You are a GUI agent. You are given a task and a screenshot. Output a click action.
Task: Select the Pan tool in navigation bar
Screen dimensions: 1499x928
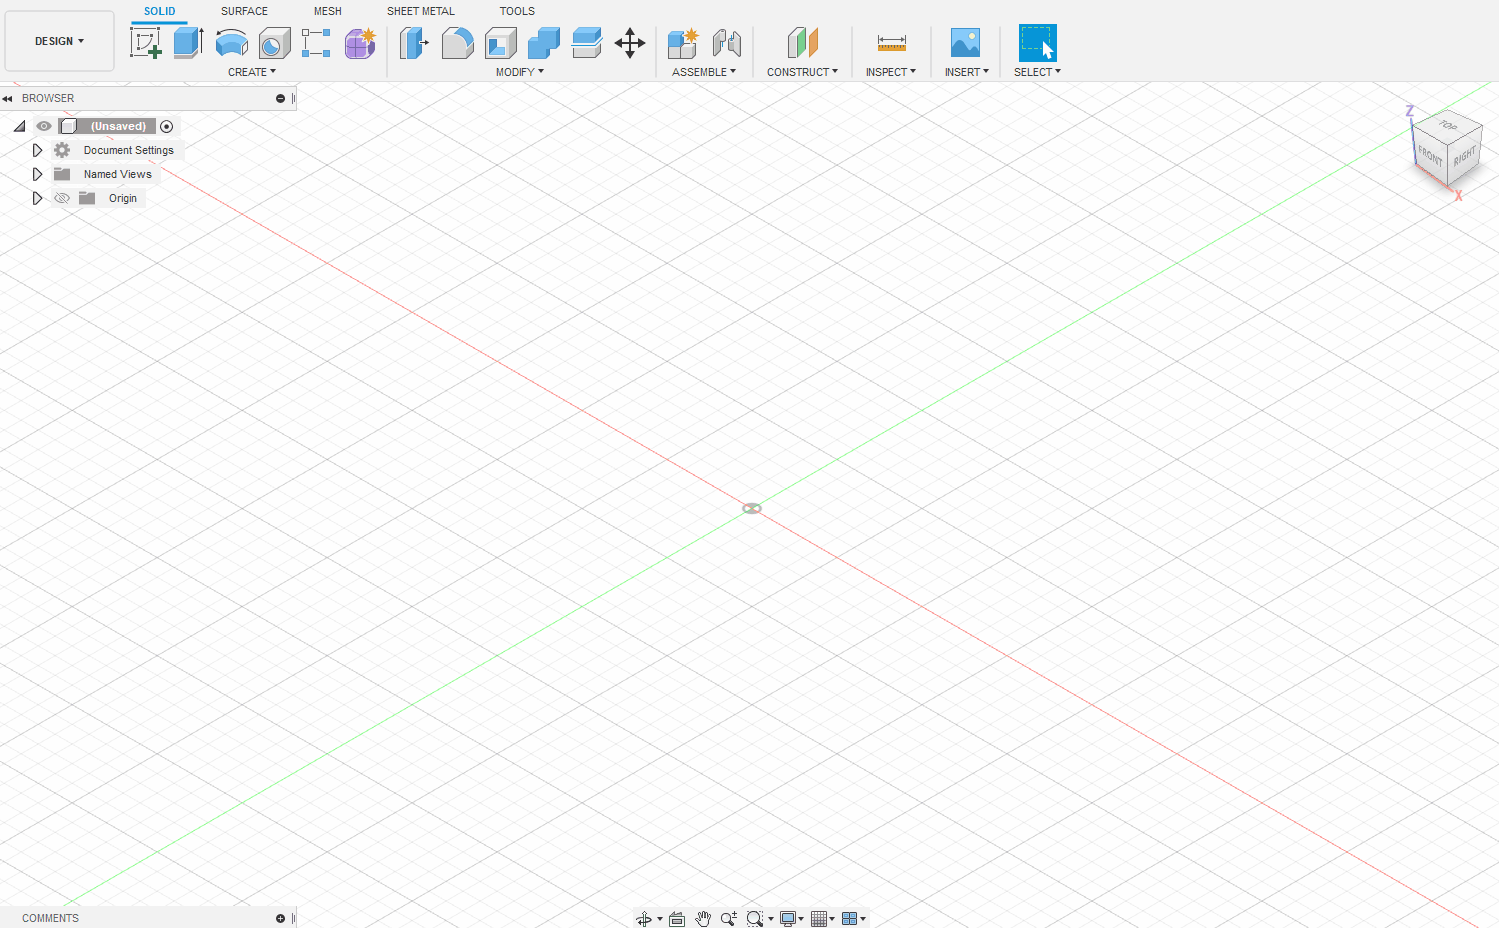(x=703, y=918)
